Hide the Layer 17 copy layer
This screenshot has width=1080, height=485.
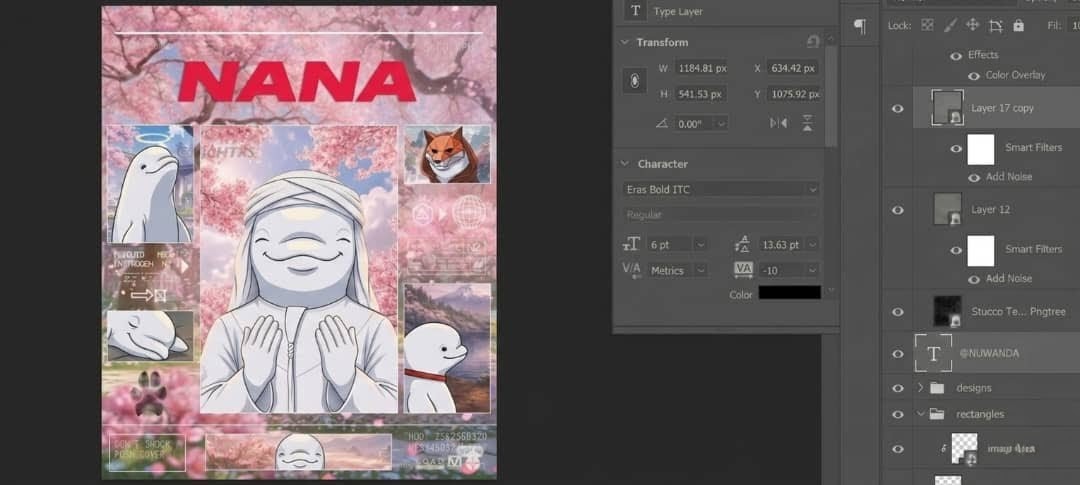click(897, 108)
